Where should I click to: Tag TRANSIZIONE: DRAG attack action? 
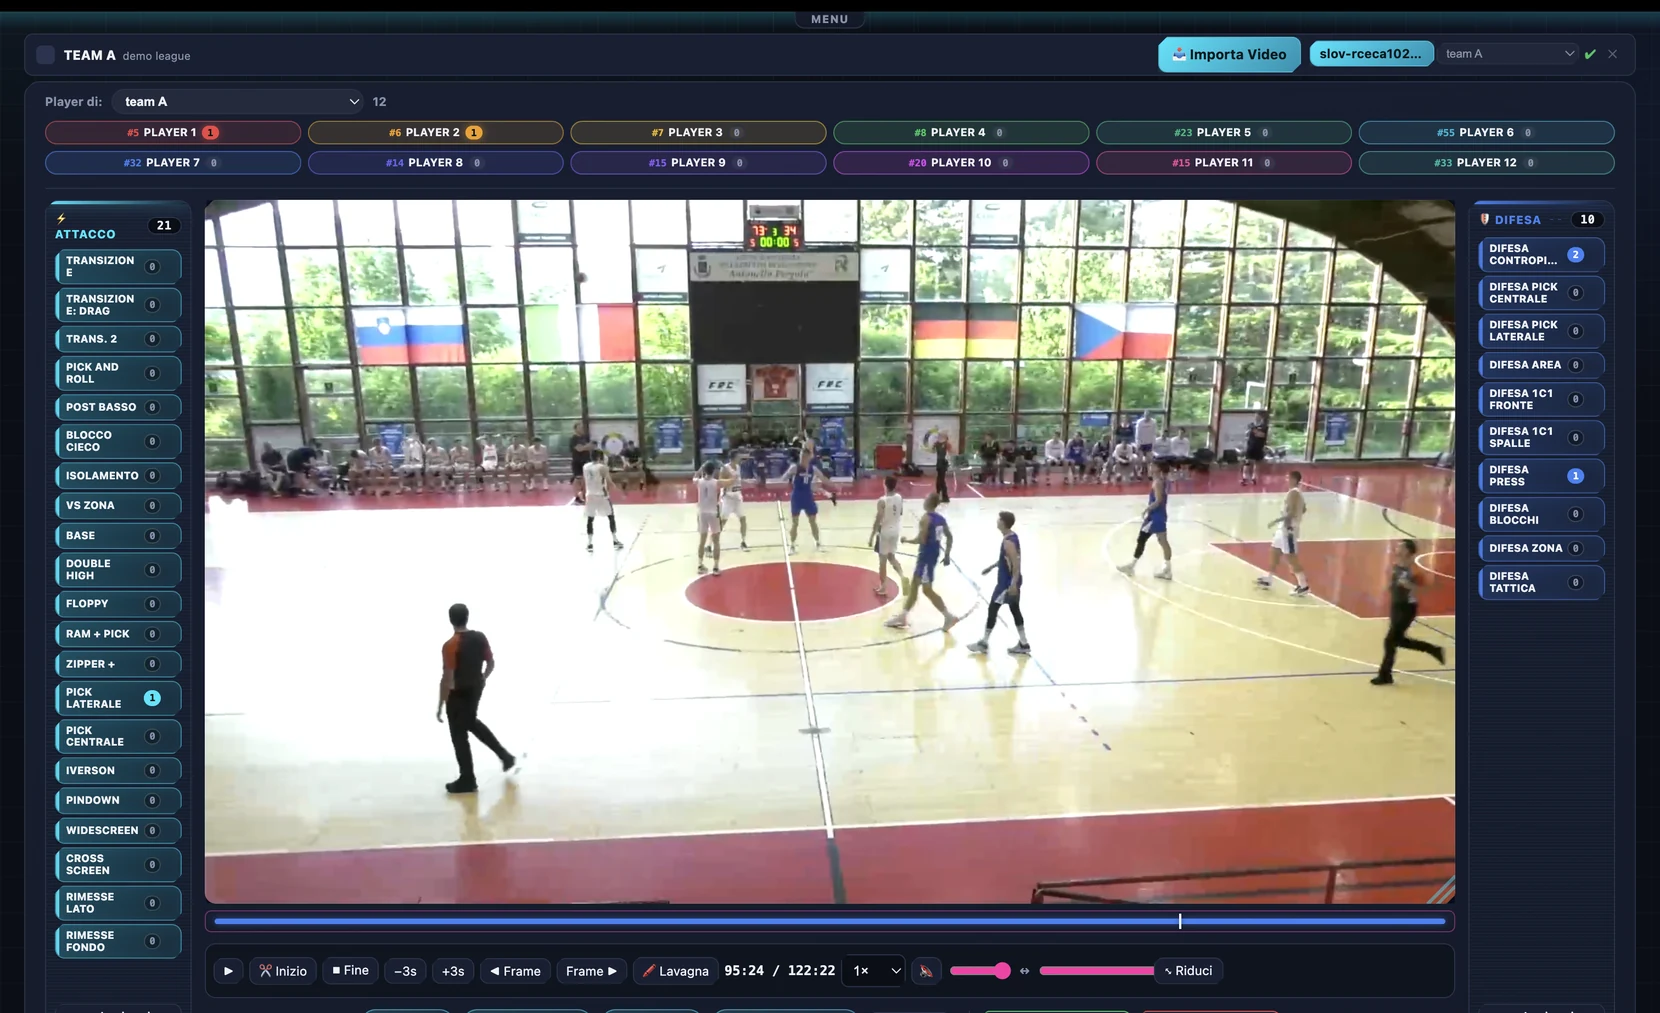(x=118, y=305)
